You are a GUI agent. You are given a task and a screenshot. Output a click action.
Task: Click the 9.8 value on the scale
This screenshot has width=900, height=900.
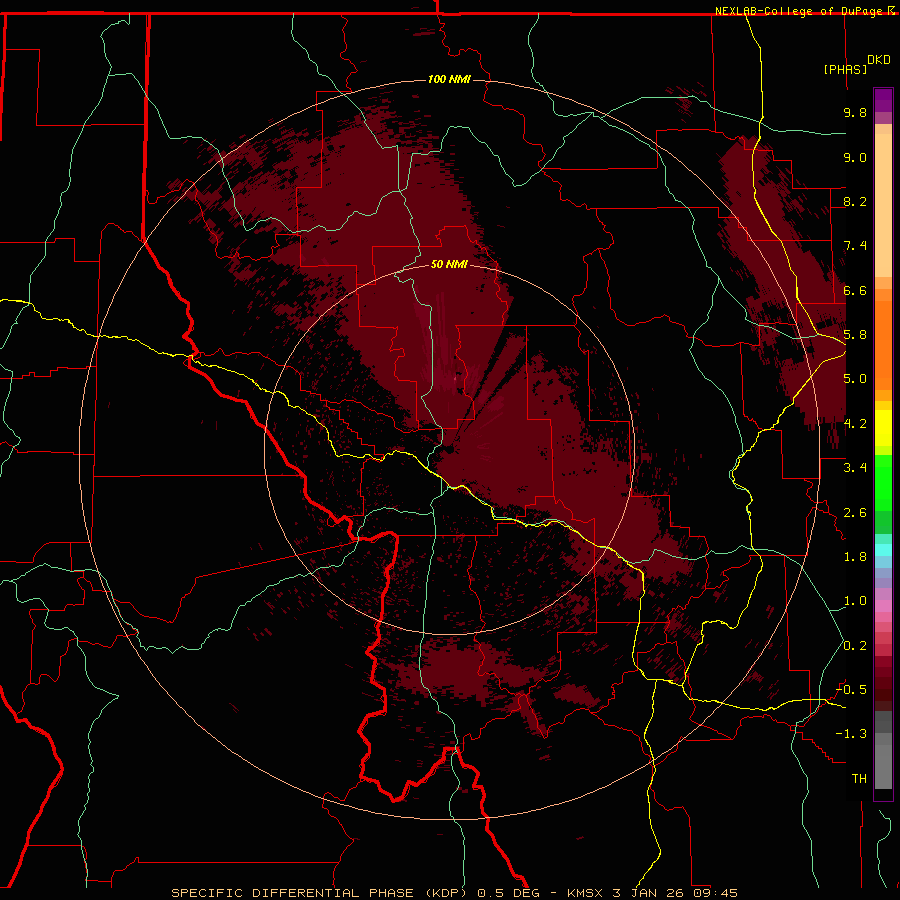click(855, 112)
